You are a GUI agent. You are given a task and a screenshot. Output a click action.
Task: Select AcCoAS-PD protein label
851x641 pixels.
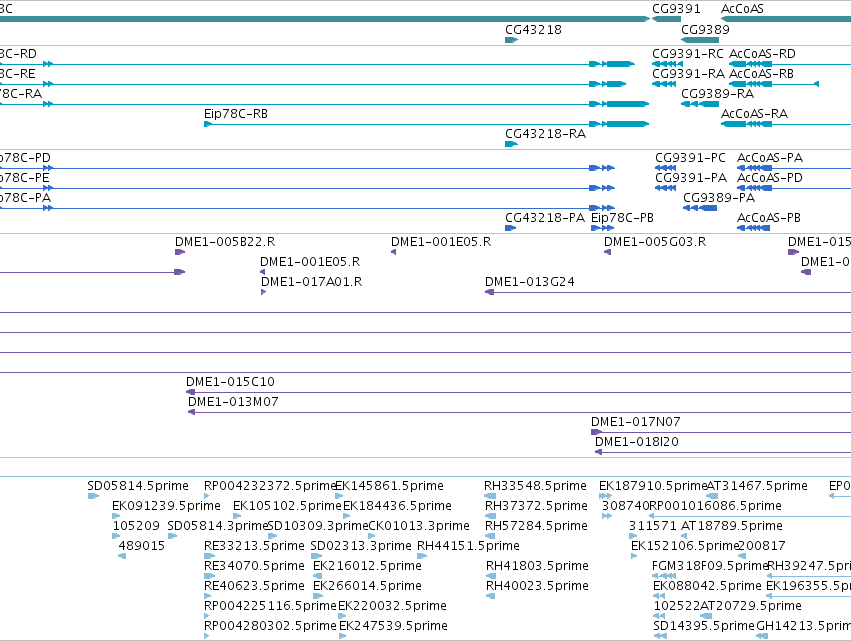point(770,178)
